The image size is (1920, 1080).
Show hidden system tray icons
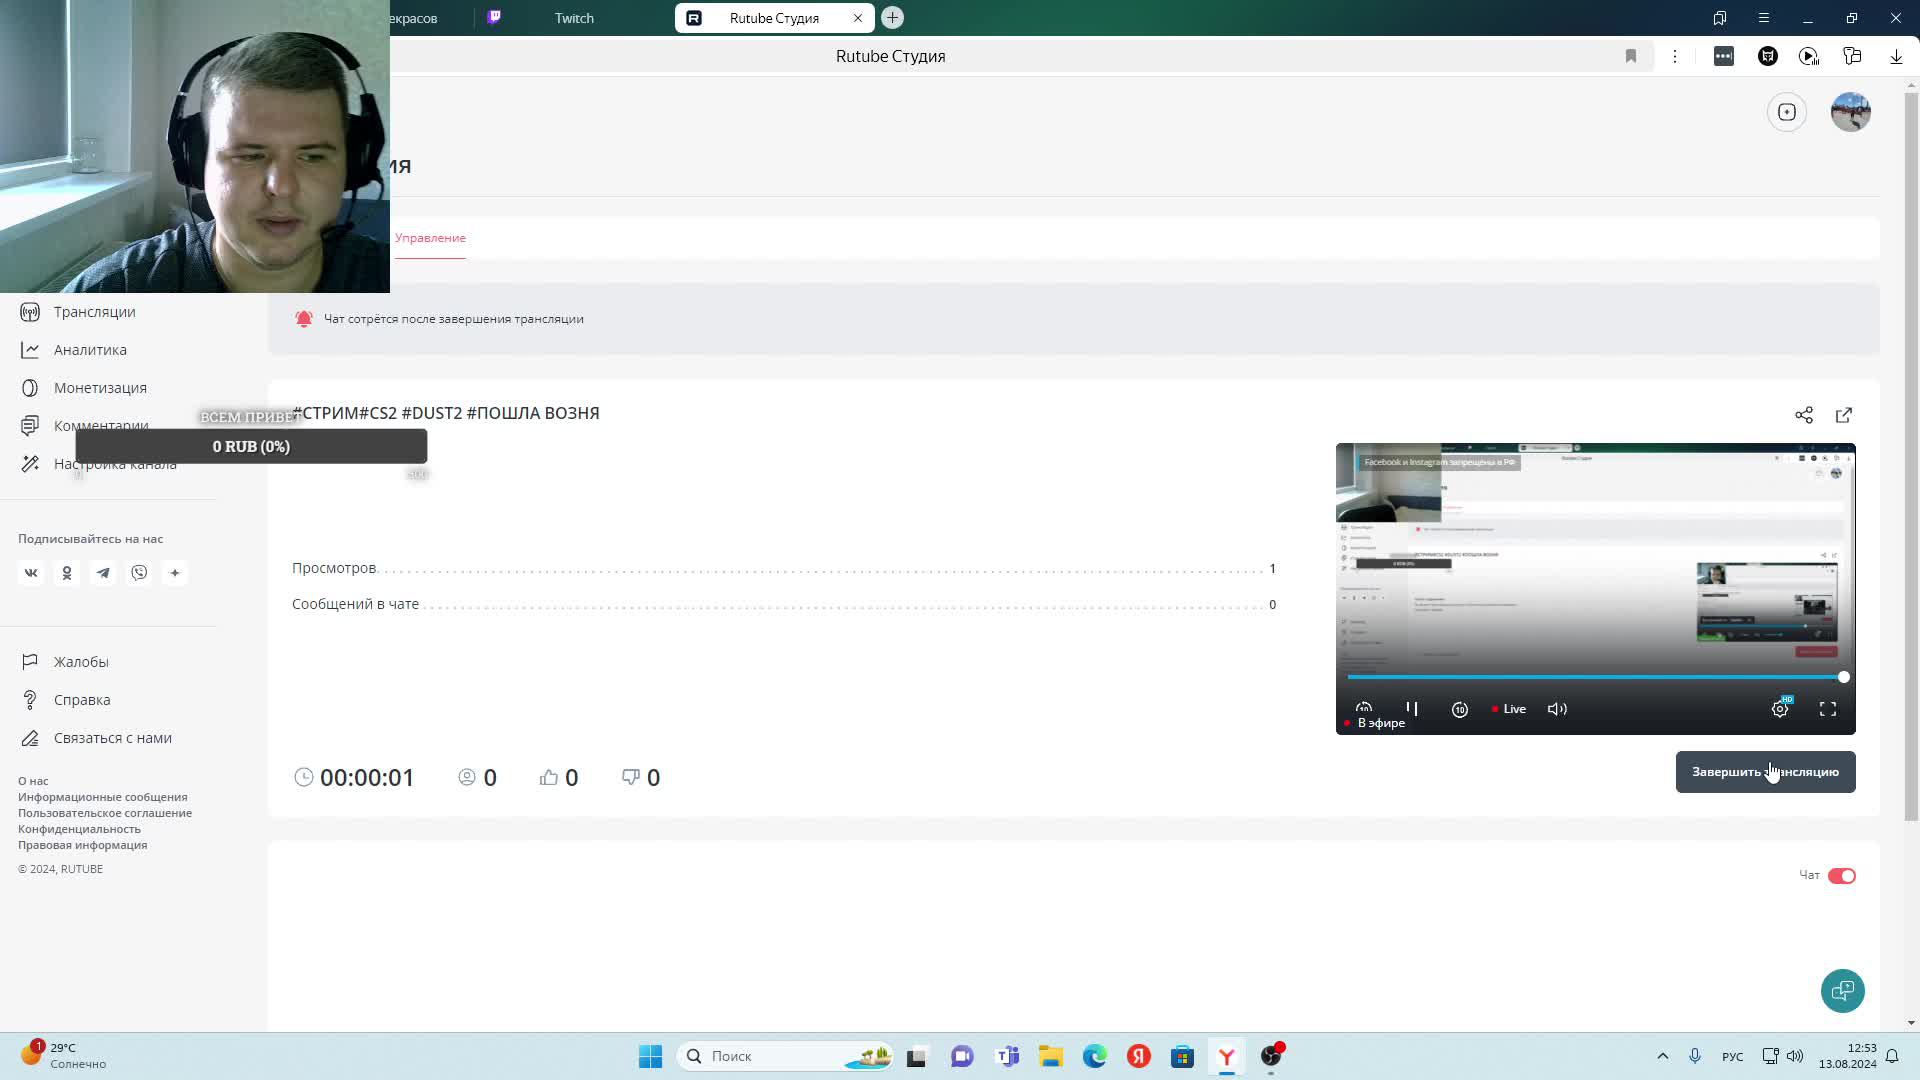click(x=1662, y=1056)
